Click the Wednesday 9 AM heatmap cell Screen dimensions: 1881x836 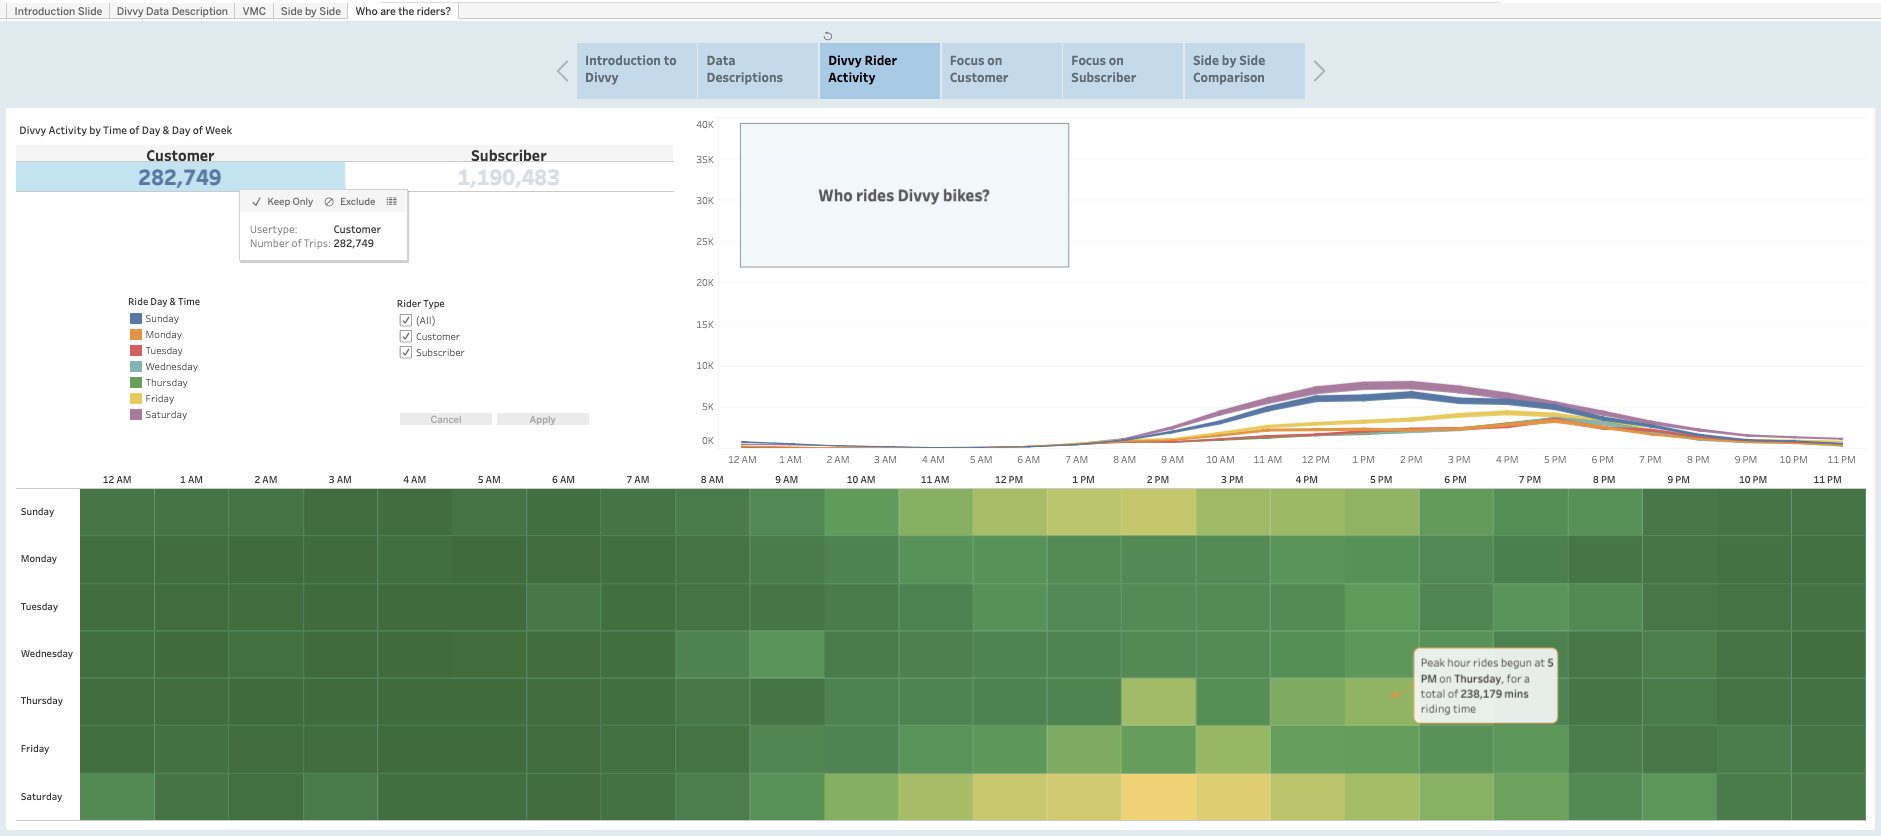(x=787, y=654)
